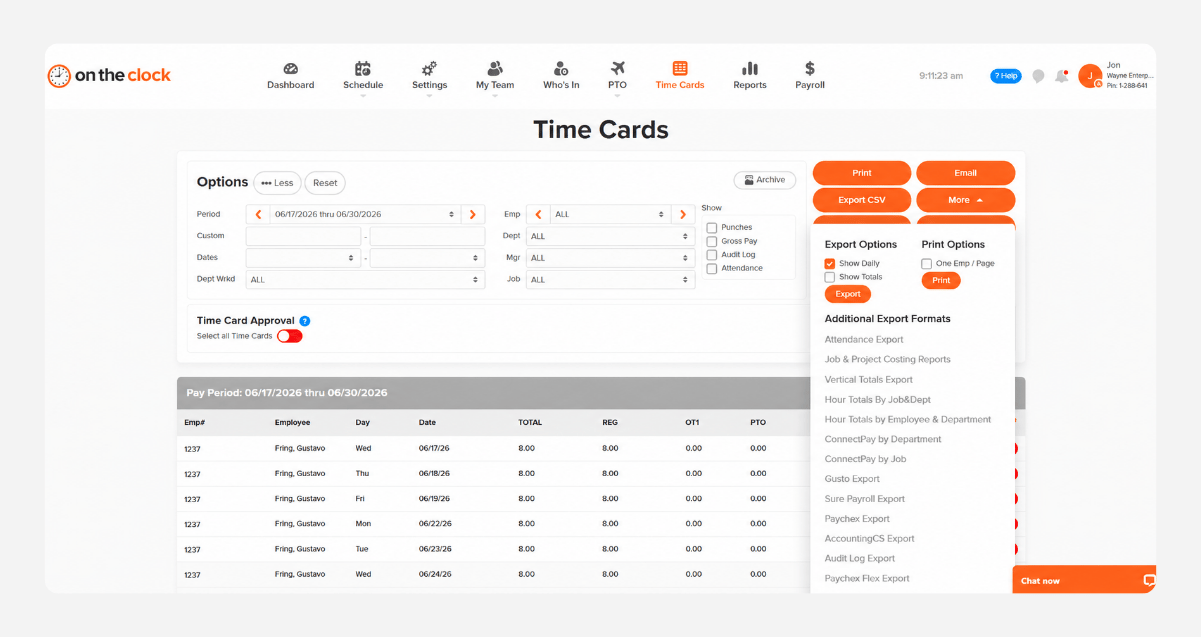Open the Schedule calendar icon
The image size is (1201, 637).
(x=363, y=69)
